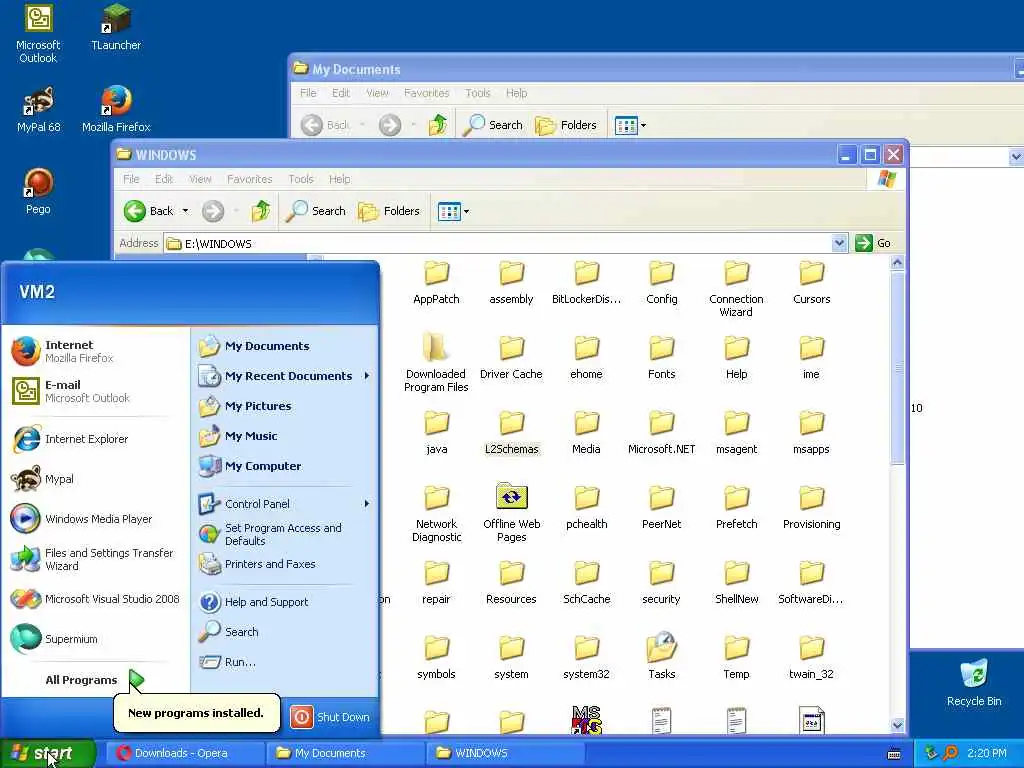Select the Prefetch folder
This screenshot has height=768, width=1024.
coord(737,507)
